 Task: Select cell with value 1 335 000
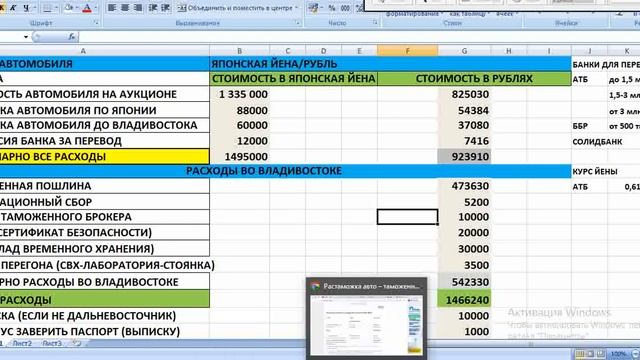(x=240, y=94)
